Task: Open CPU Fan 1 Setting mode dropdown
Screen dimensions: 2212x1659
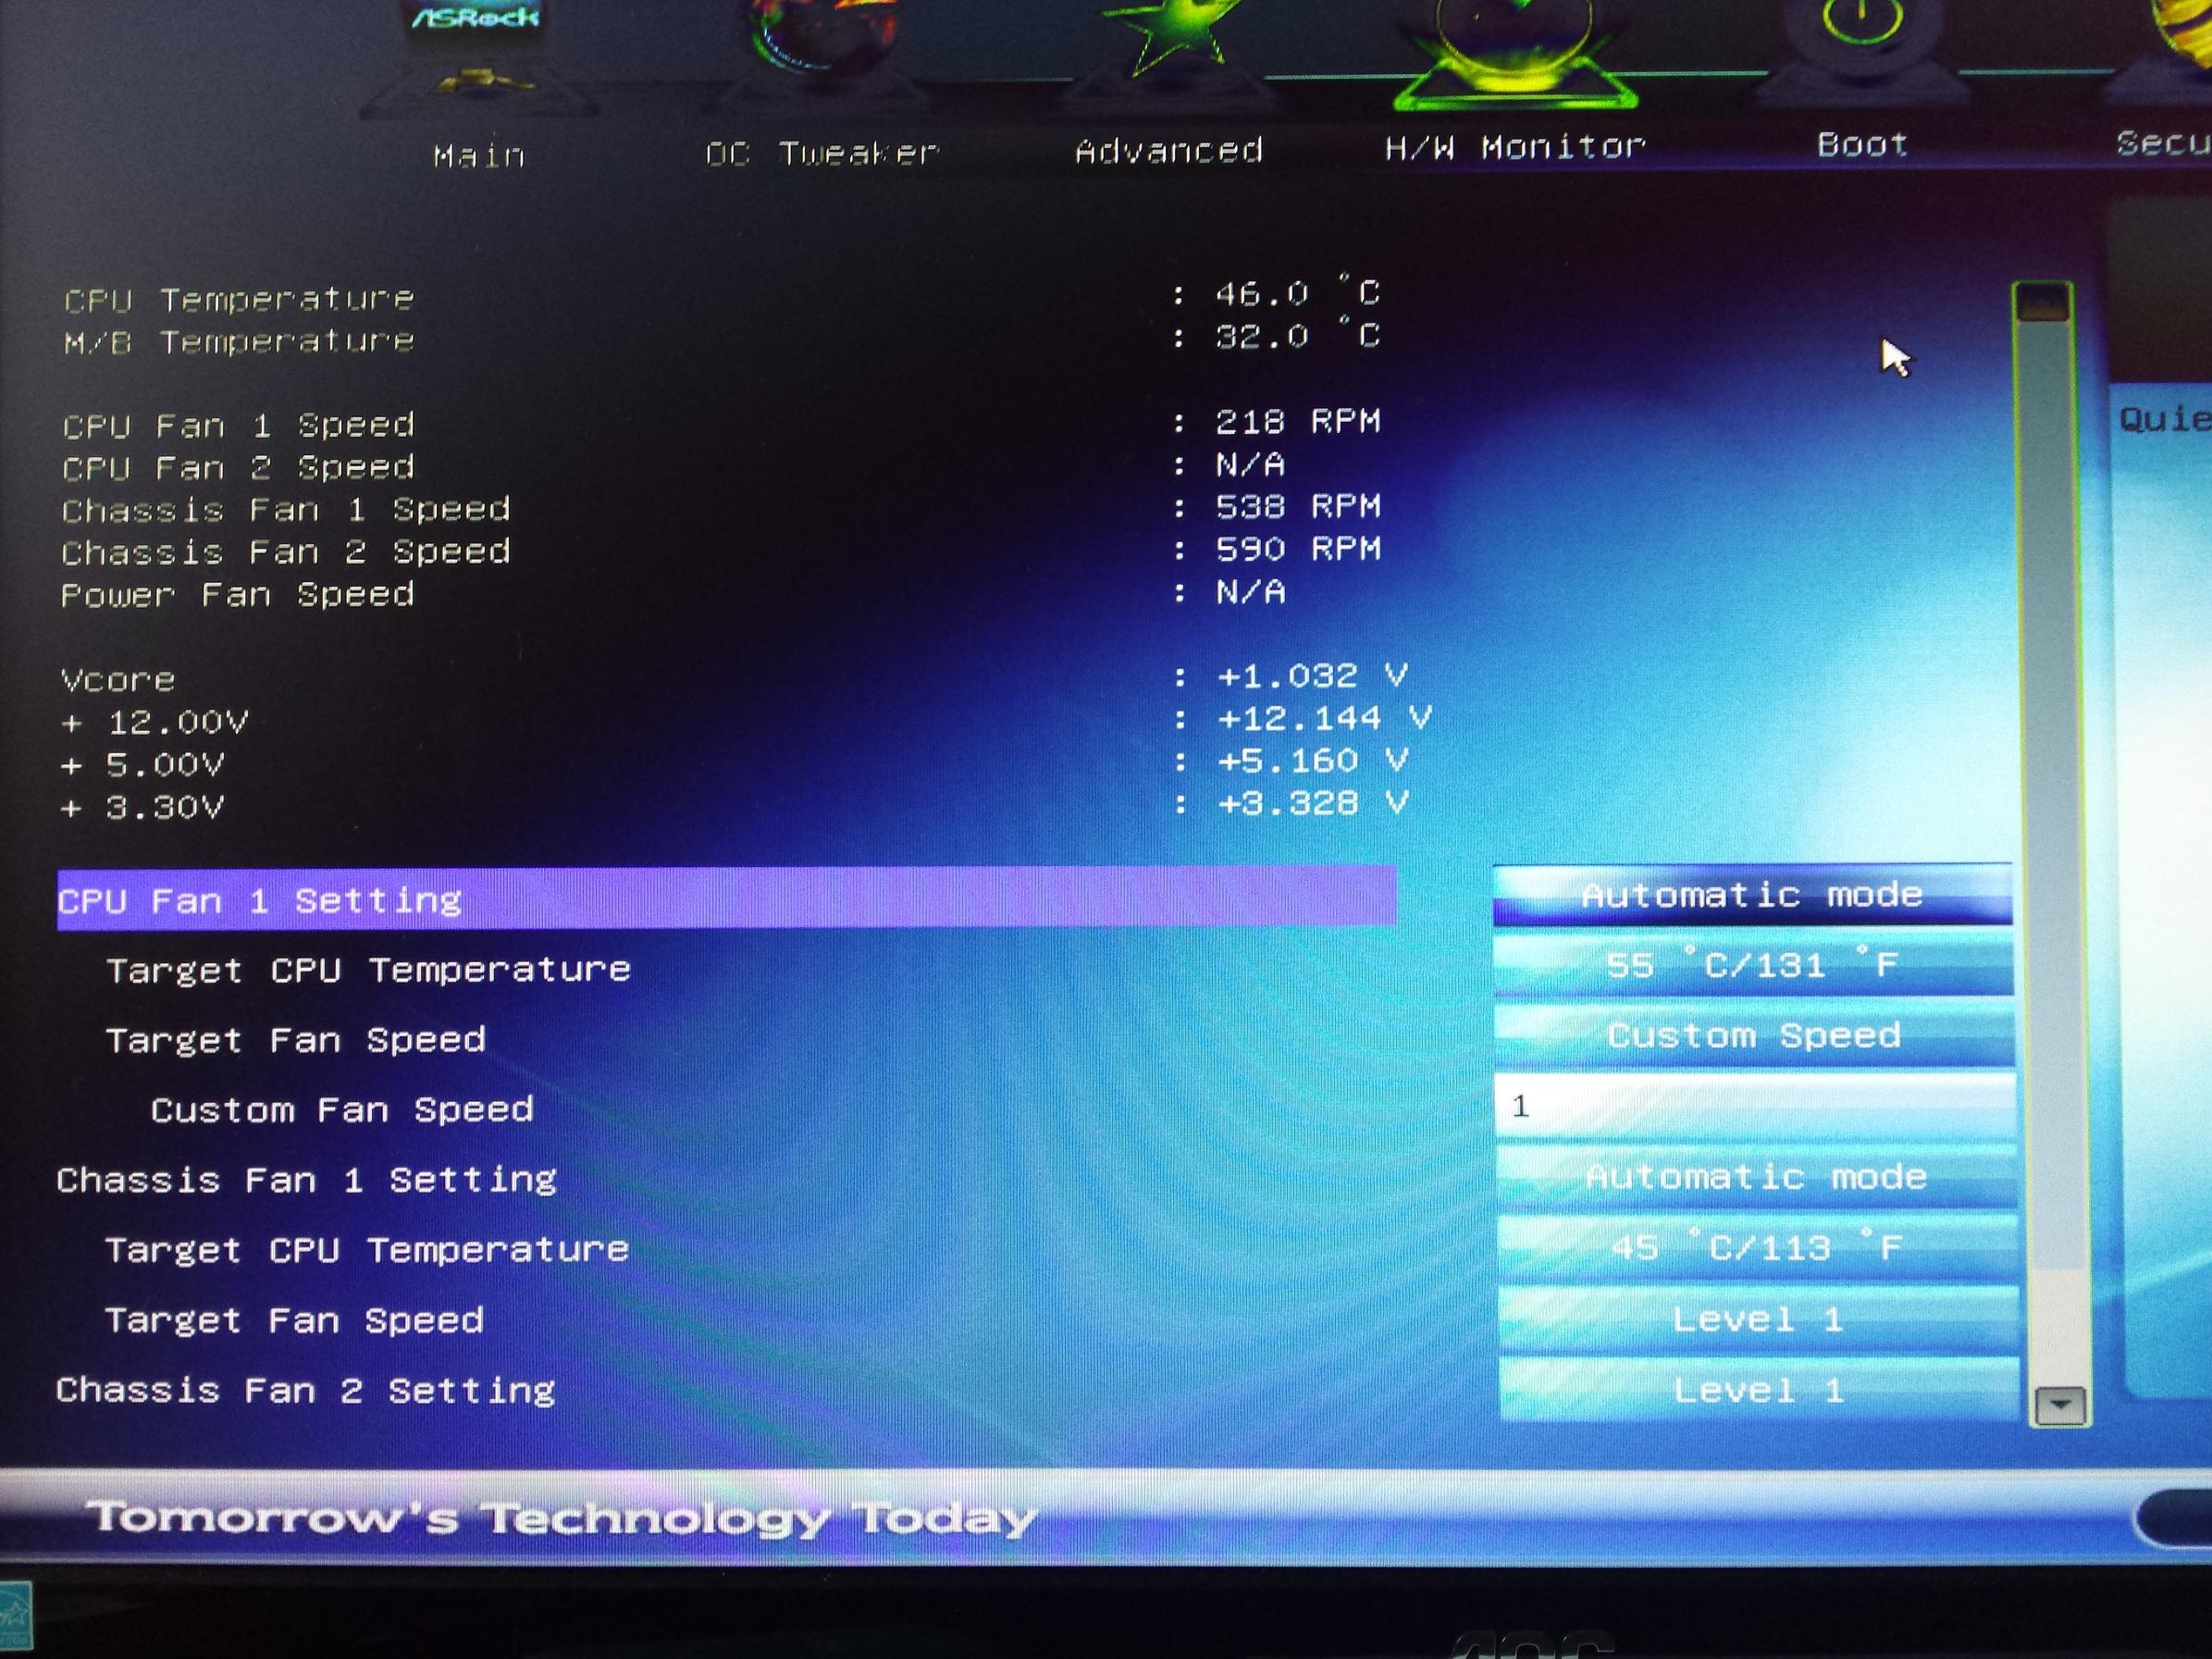Action: 1752,894
